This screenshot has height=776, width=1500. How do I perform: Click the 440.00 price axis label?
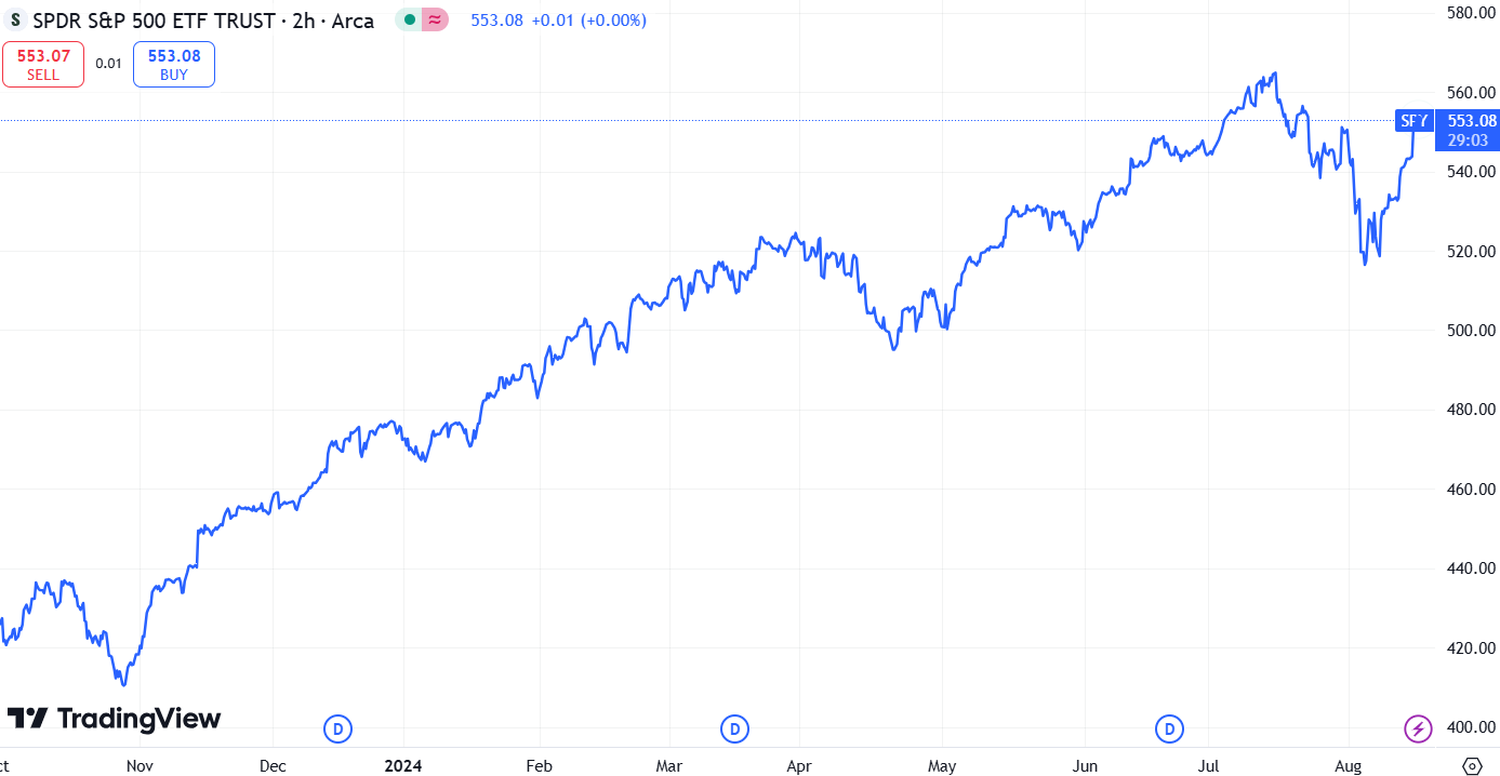(x=1469, y=568)
